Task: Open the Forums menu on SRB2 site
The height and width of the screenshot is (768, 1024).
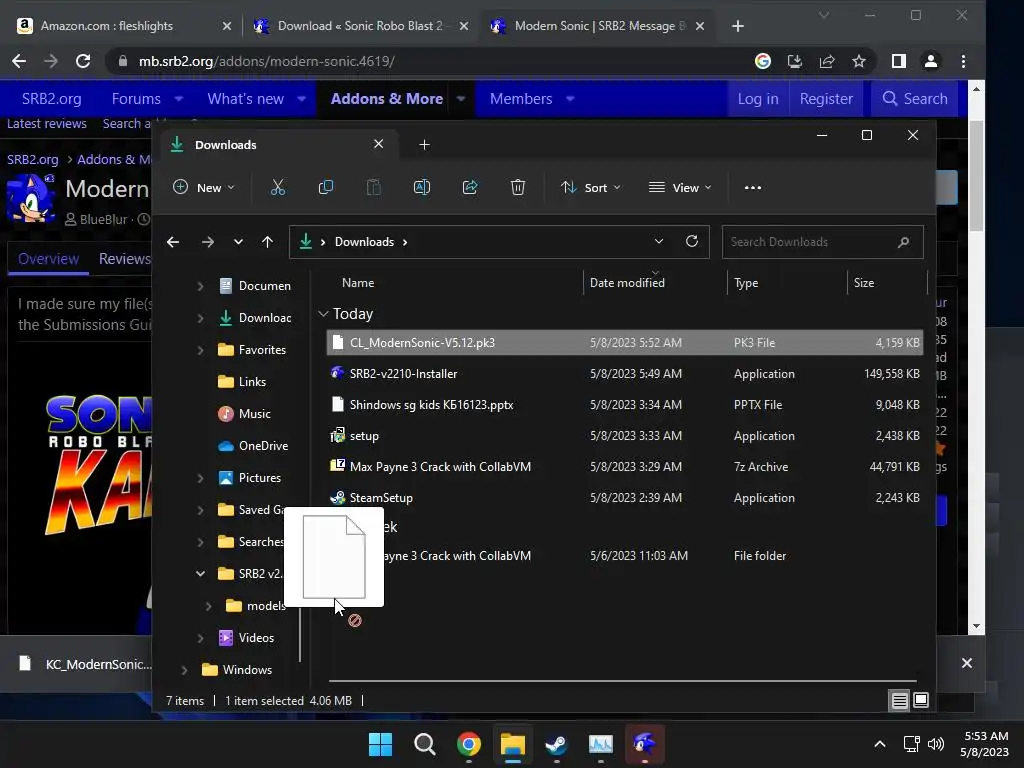Action: pyautogui.click(x=136, y=99)
